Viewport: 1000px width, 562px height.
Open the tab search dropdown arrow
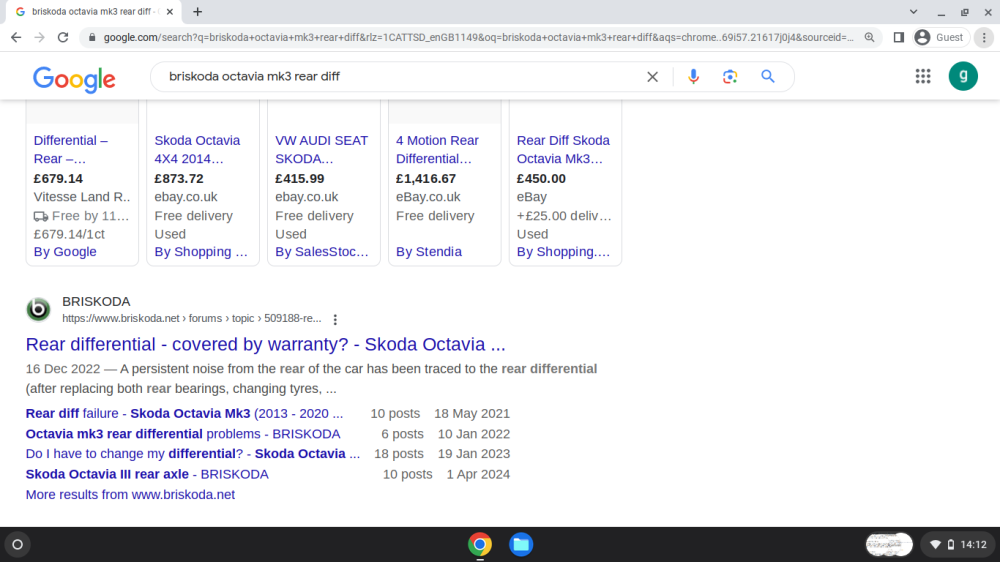click(x=913, y=11)
